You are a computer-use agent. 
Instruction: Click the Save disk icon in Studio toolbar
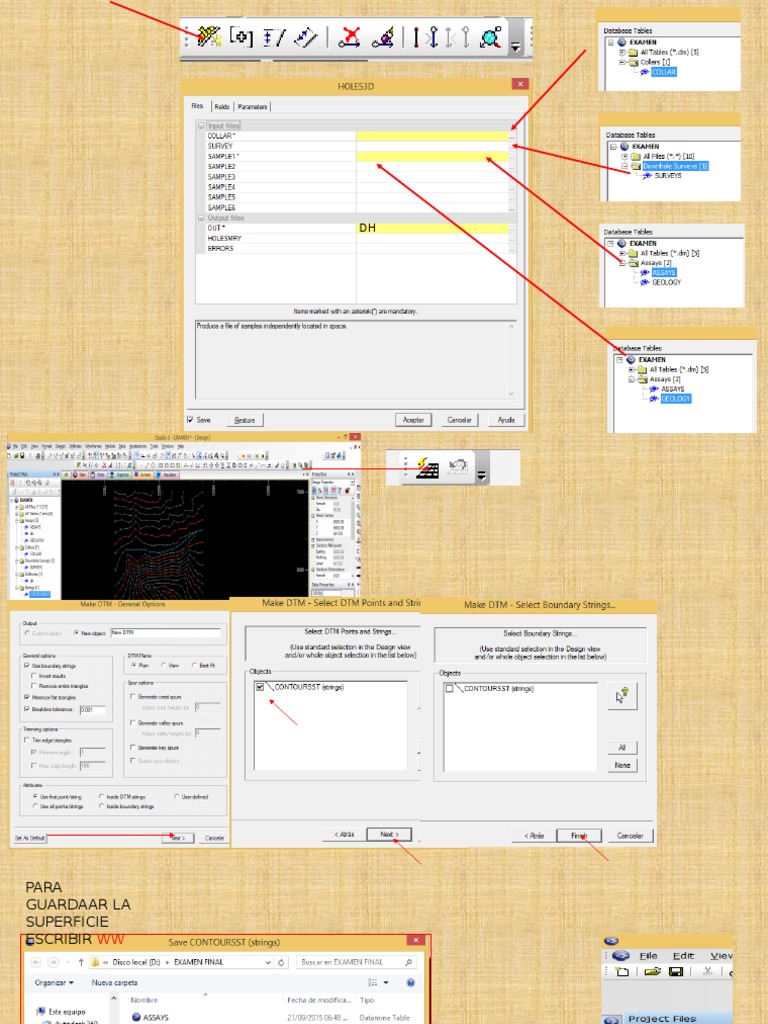pos(676,972)
